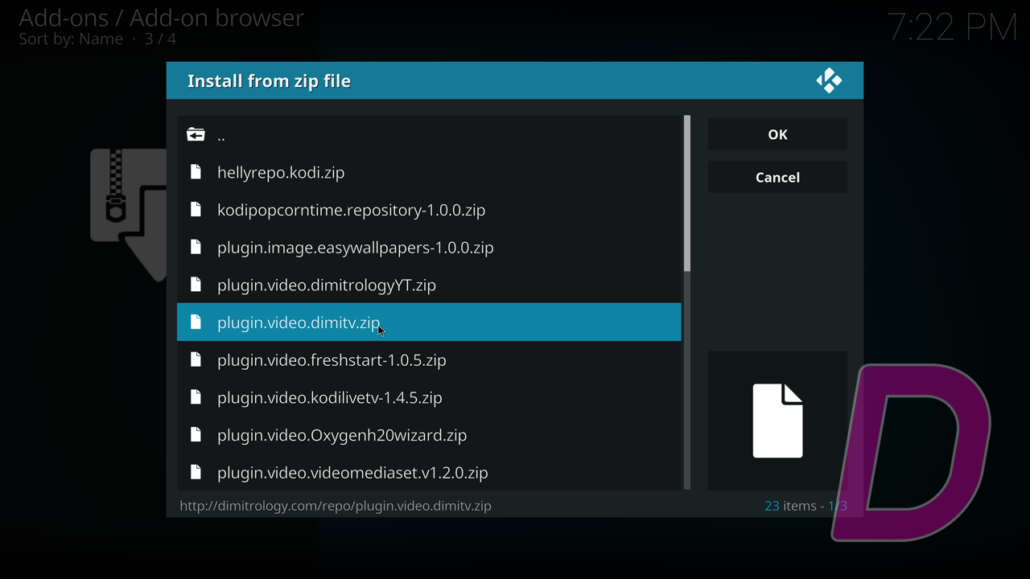The height and width of the screenshot is (579, 1030).
Task: Click file icon beside hellyrepo.kodi.zip
Action: (196, 172)
